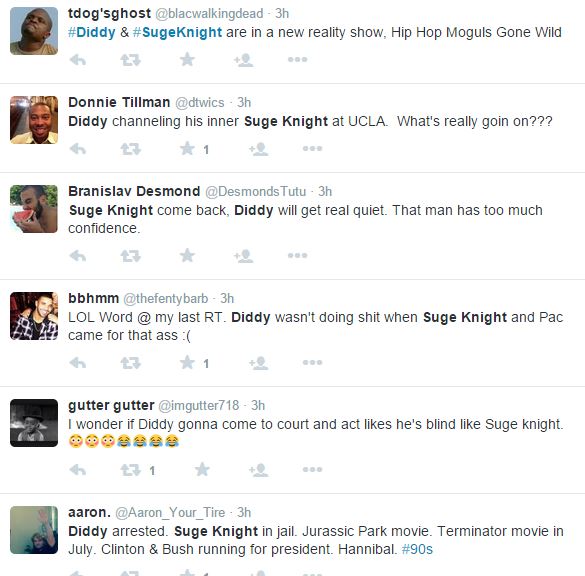This screenshot has width=585, height=576.
Task: Retweet gutter gutter's tweet
Action: (130, 470)
